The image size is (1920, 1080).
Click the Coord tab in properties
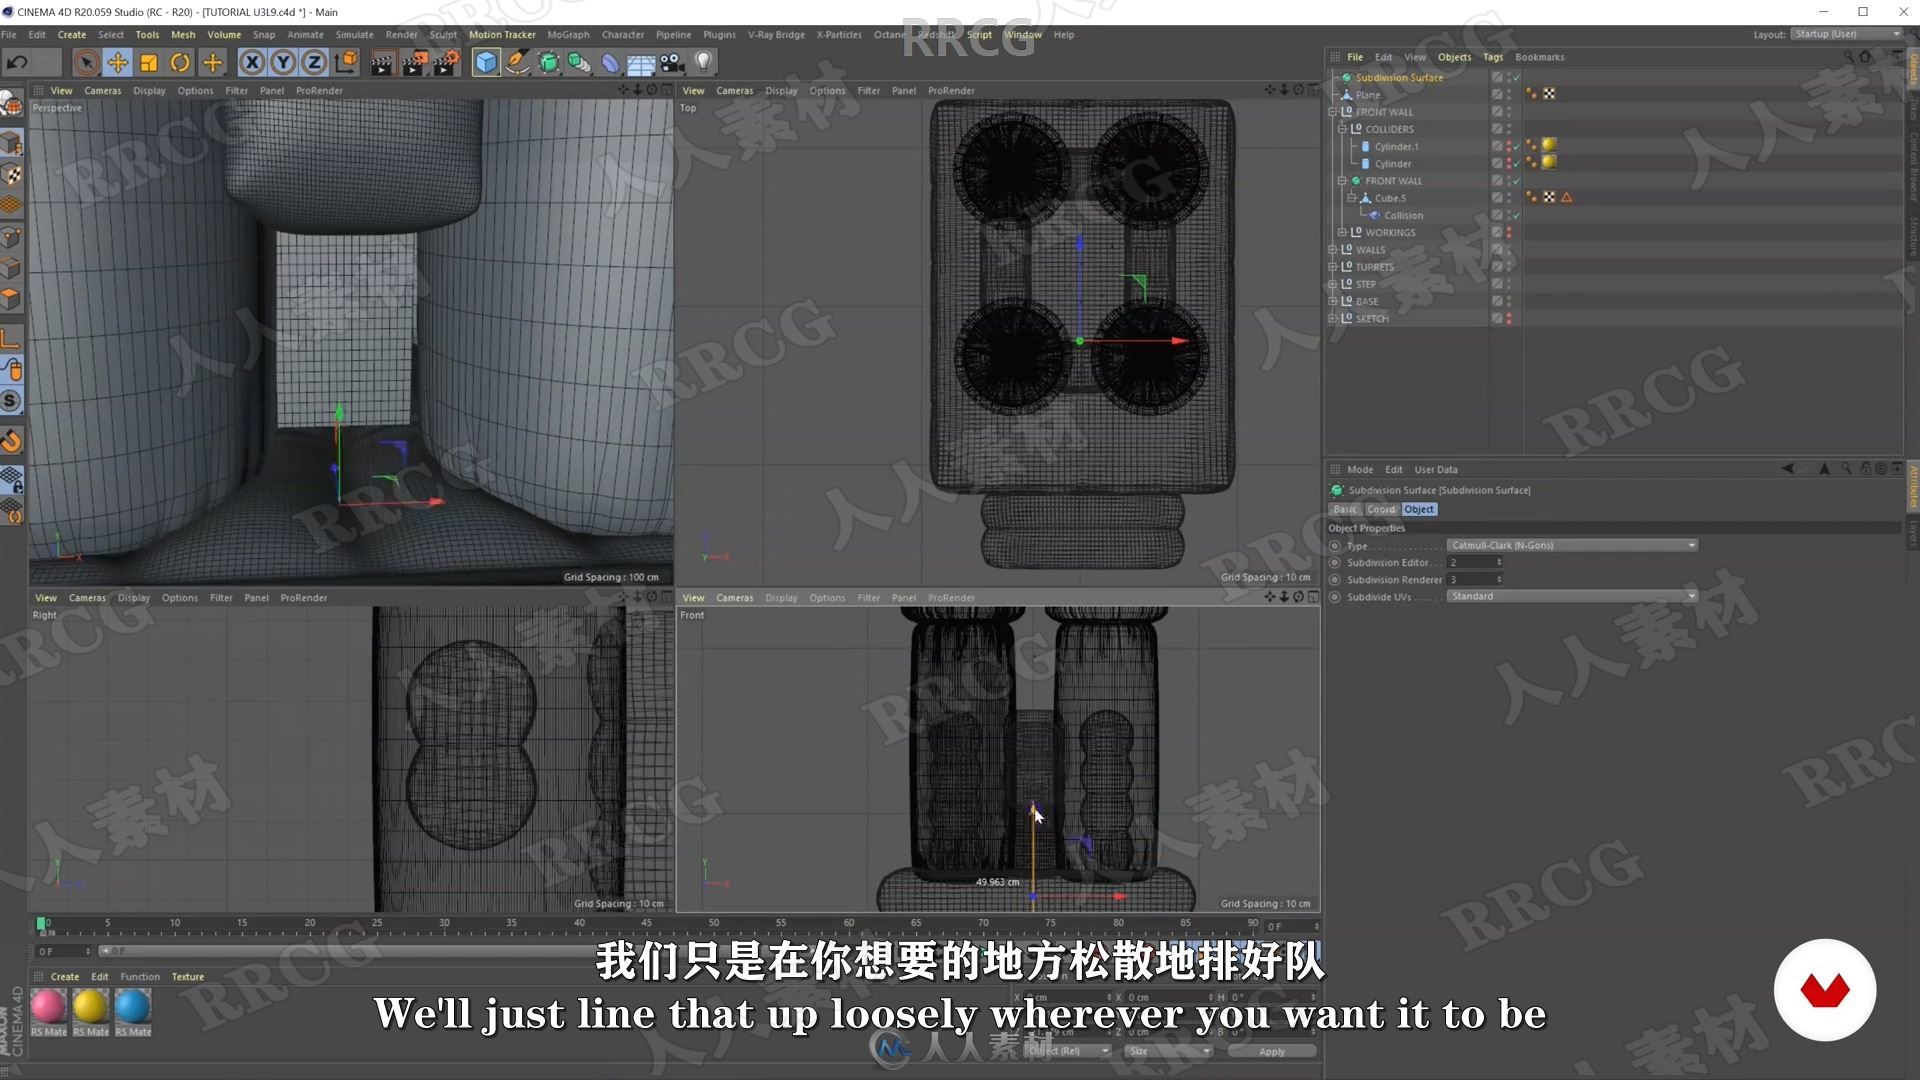coord(1381,509)
